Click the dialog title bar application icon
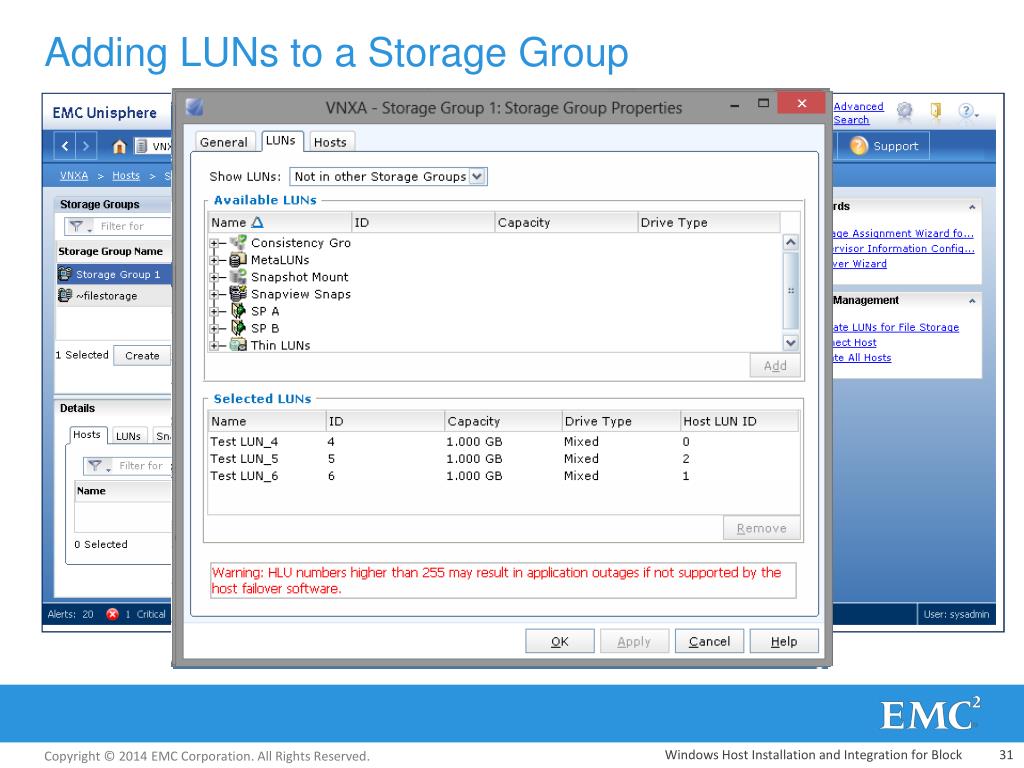 click(195, 107)
